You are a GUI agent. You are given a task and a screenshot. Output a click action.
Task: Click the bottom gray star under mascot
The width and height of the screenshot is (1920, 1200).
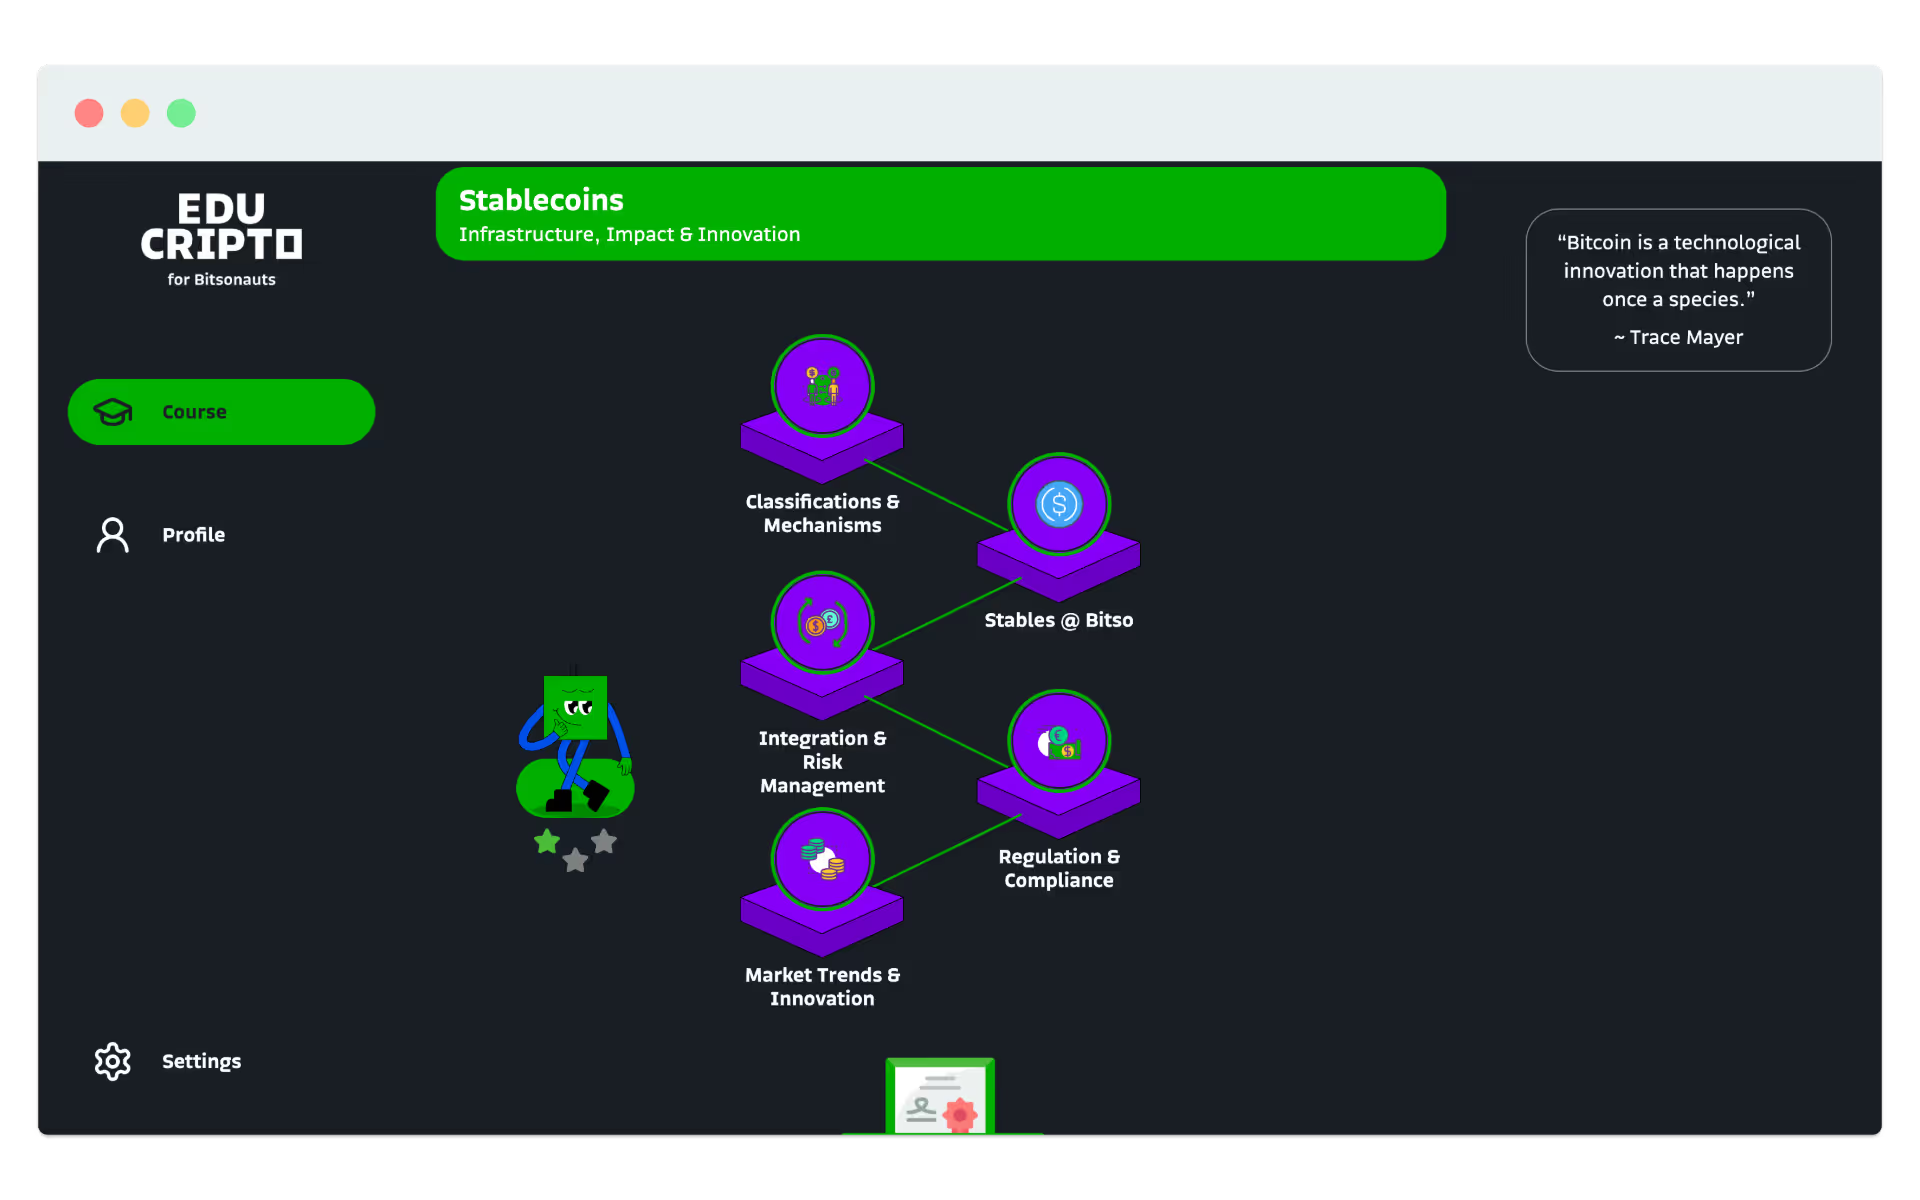[x=575, y=860]
